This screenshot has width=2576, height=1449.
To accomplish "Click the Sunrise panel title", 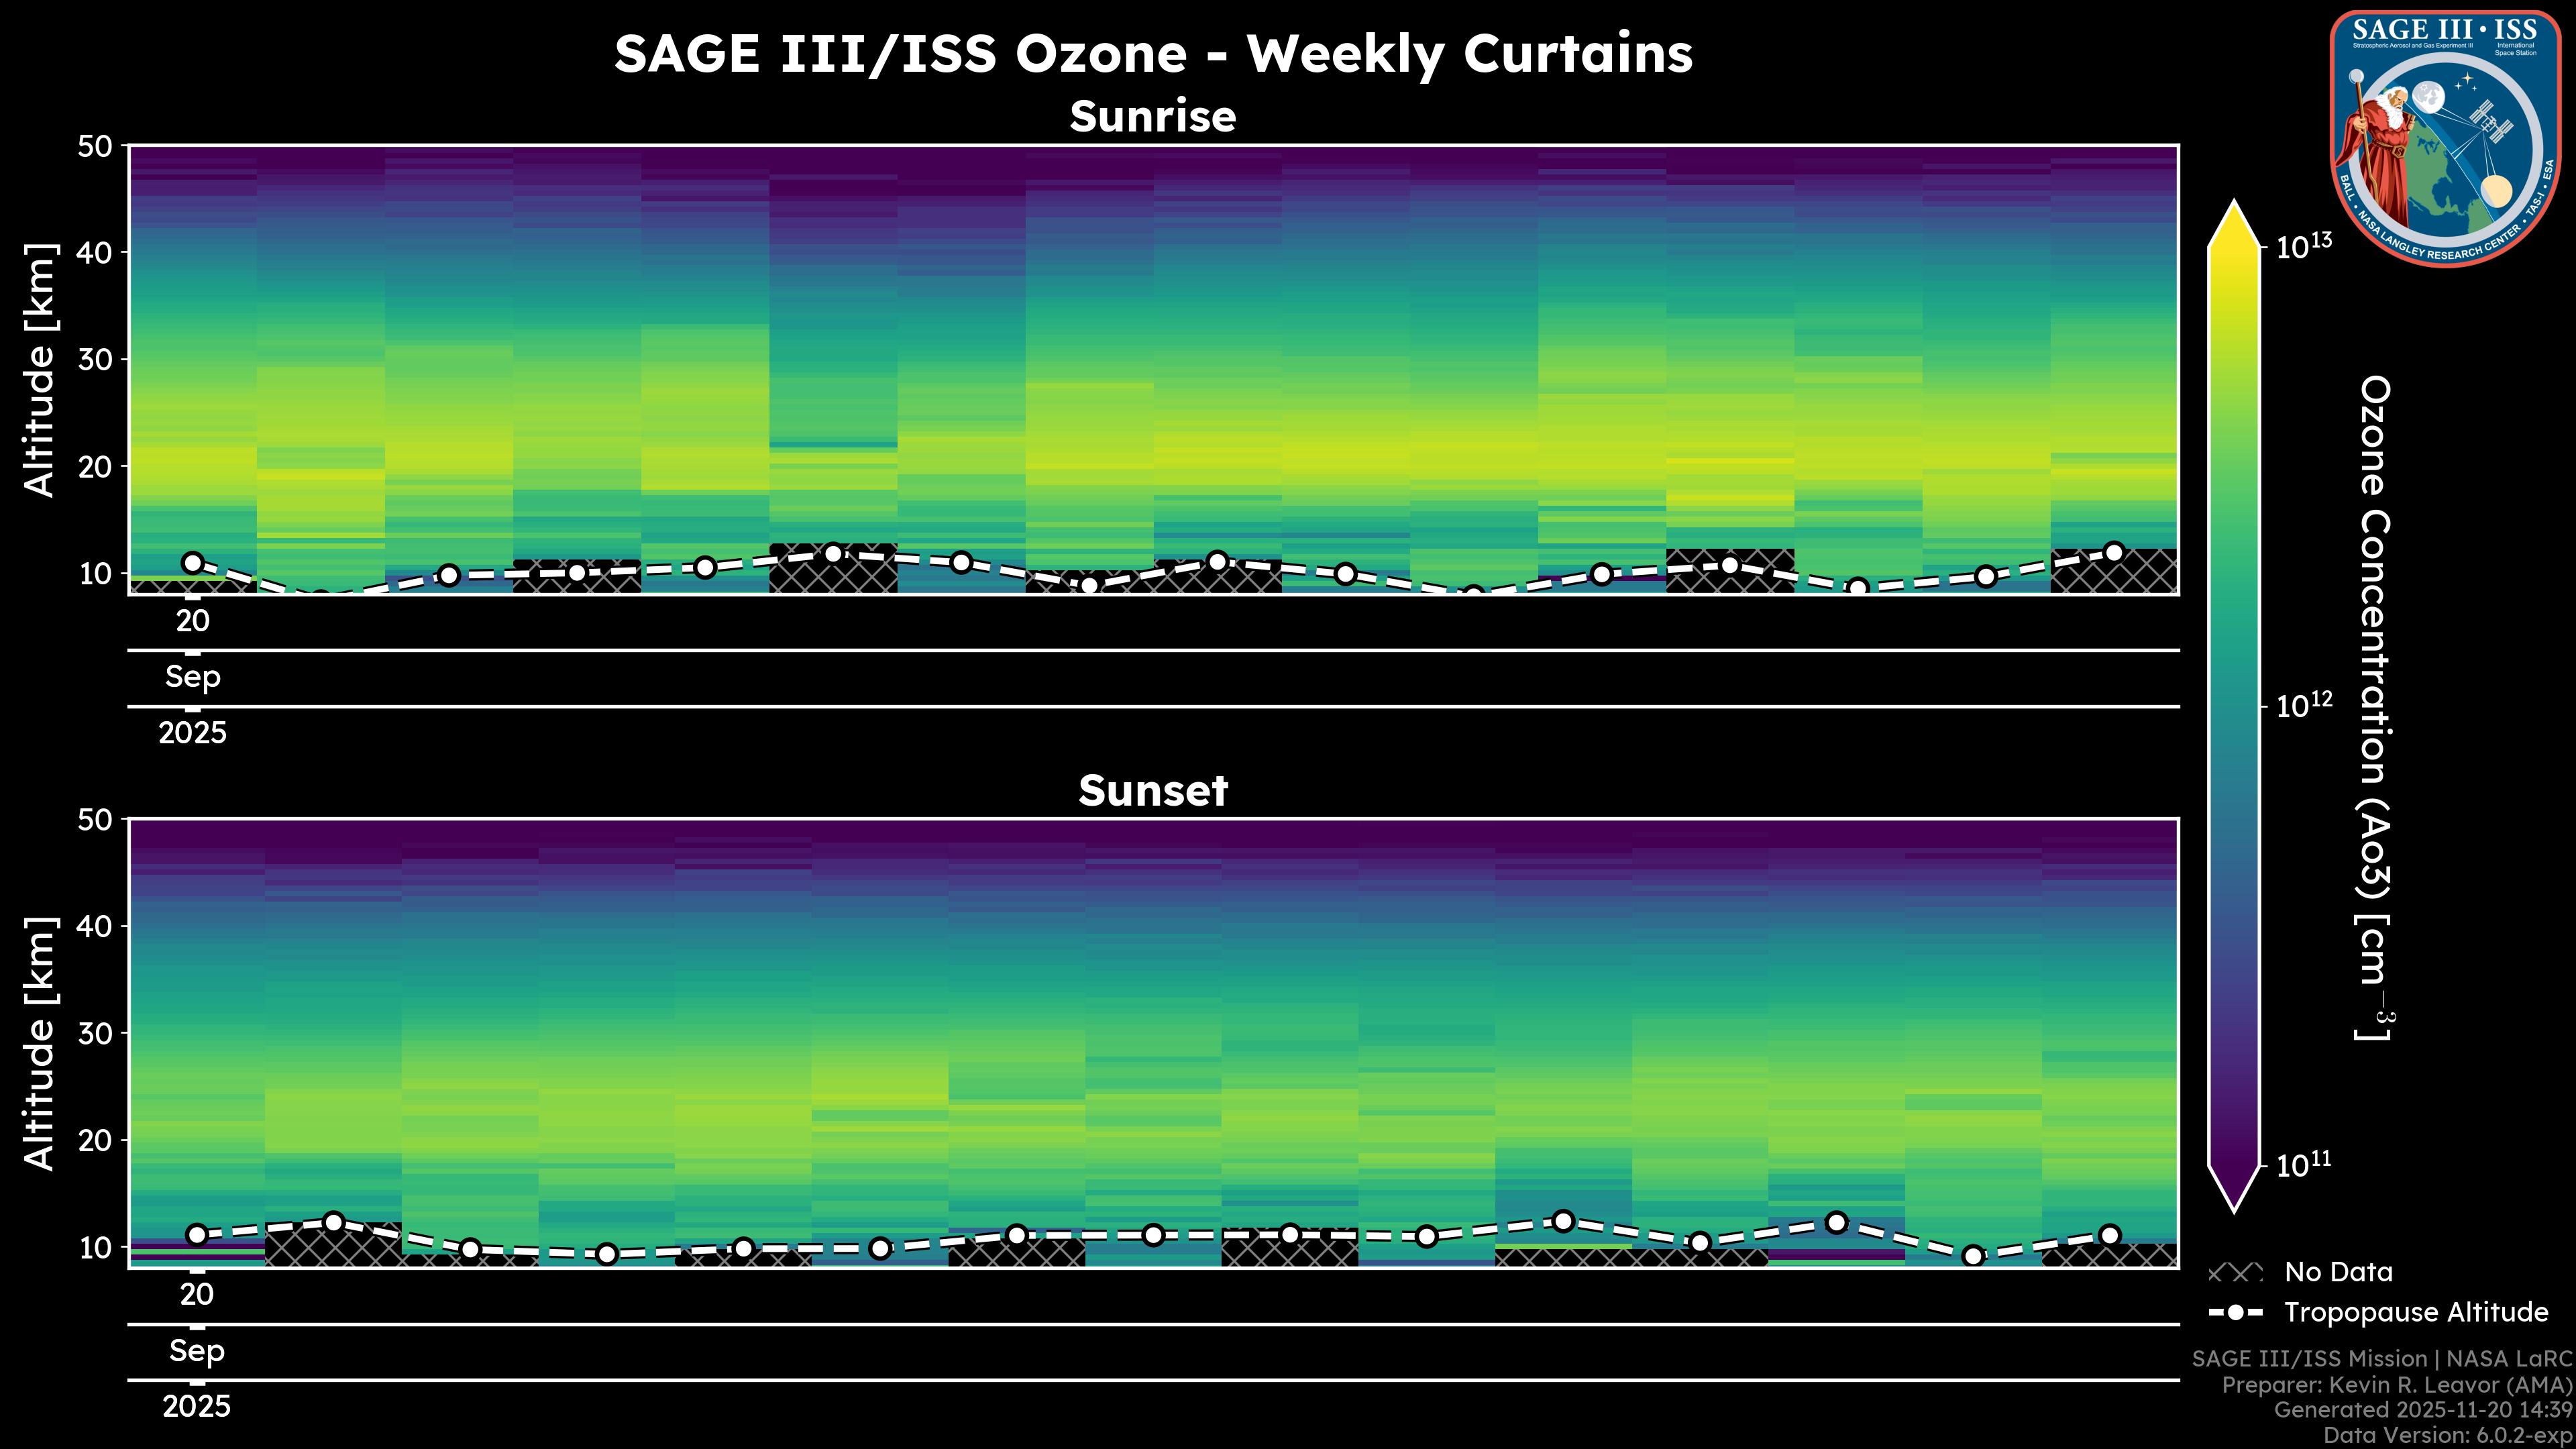I will click(1153, 117).
